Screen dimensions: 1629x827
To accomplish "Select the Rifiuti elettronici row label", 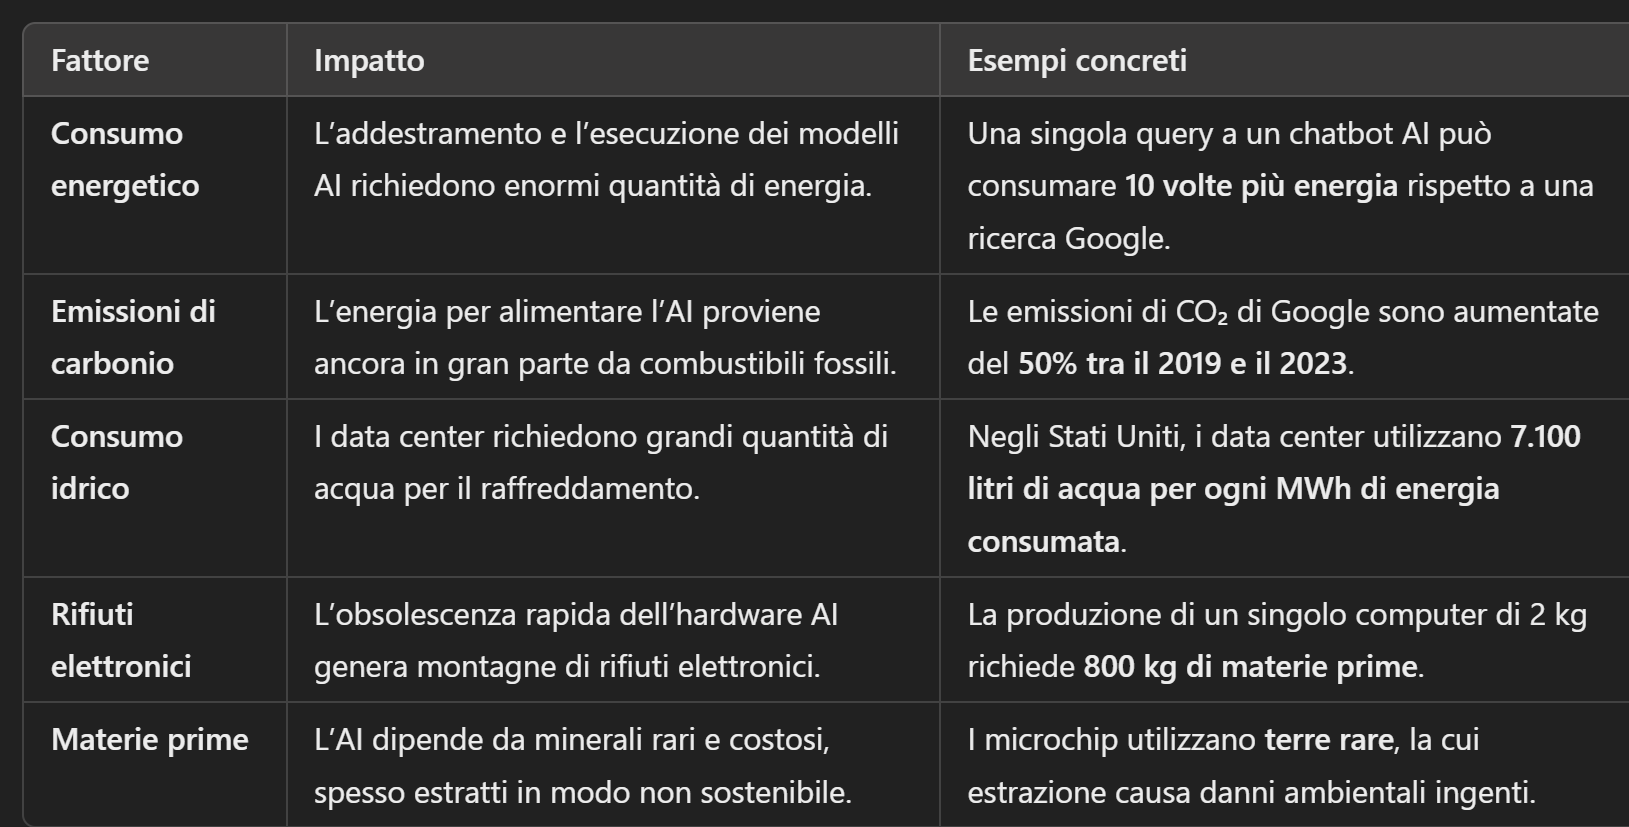I will tap(120, 640).
